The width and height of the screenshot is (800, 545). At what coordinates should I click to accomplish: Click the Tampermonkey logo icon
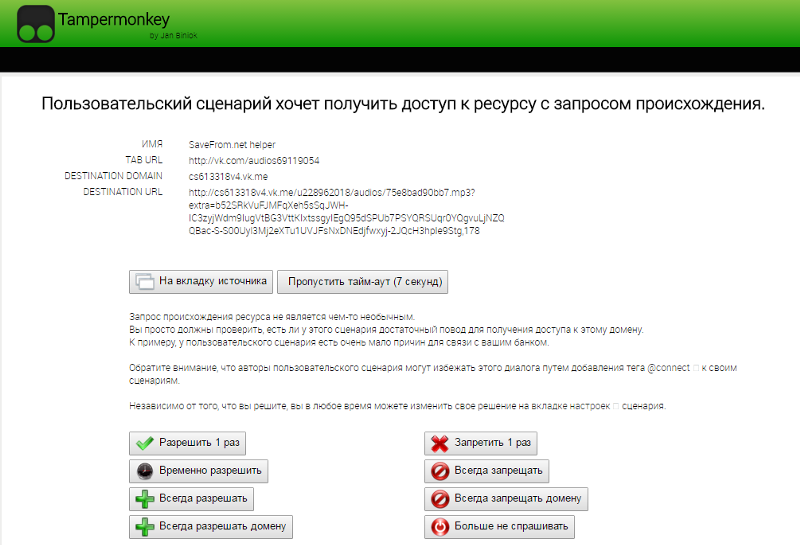[36, 24]
